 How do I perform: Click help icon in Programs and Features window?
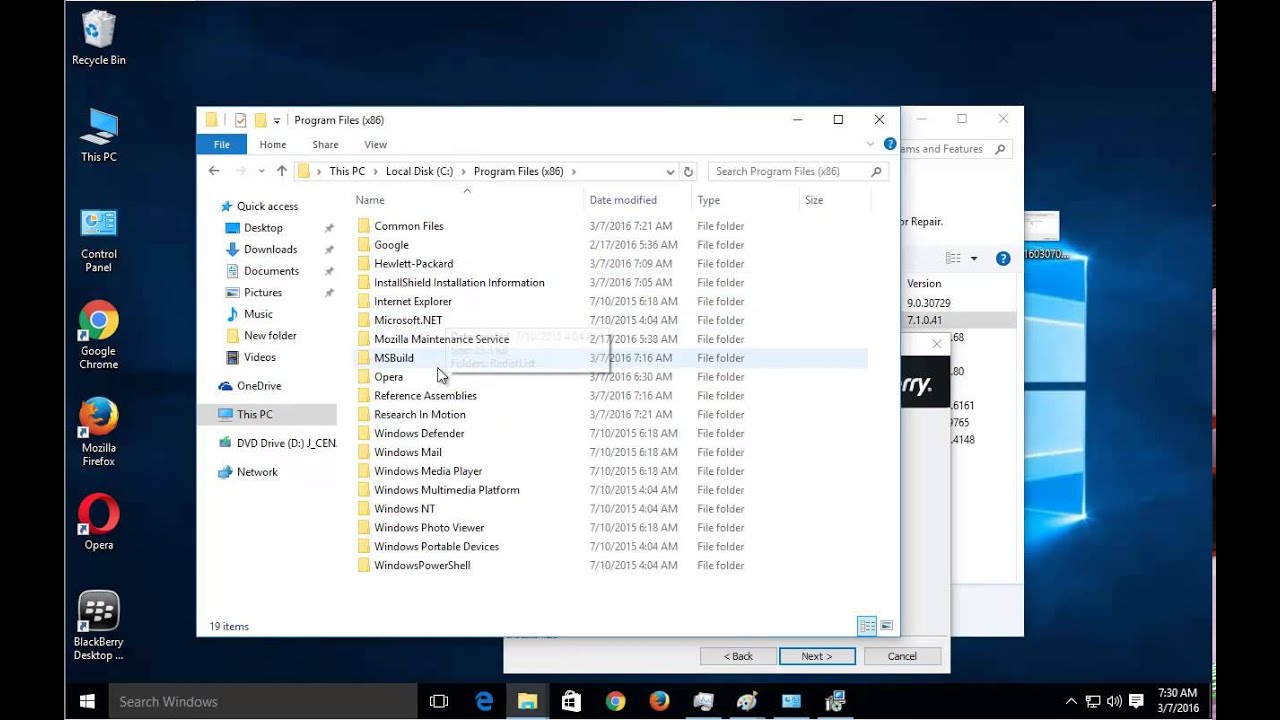pyautogui.click(x=1003, y=258)
